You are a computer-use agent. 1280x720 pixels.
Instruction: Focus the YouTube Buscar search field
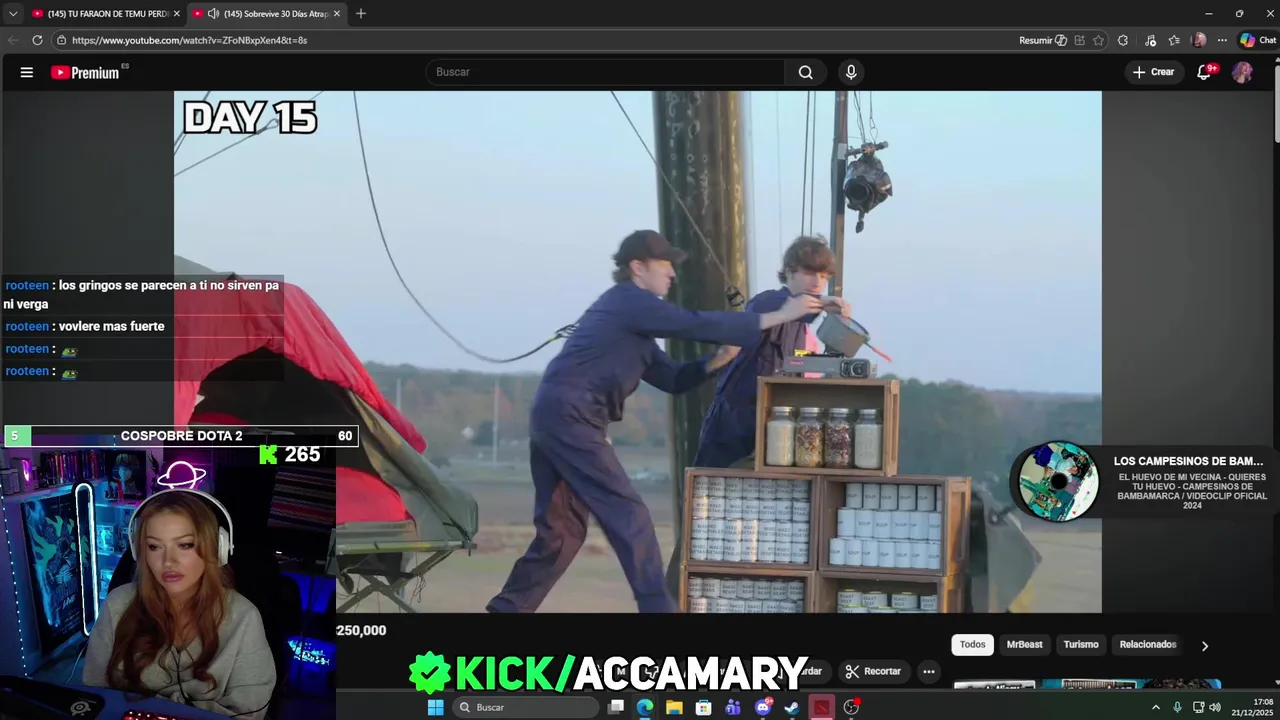point(605,72)
